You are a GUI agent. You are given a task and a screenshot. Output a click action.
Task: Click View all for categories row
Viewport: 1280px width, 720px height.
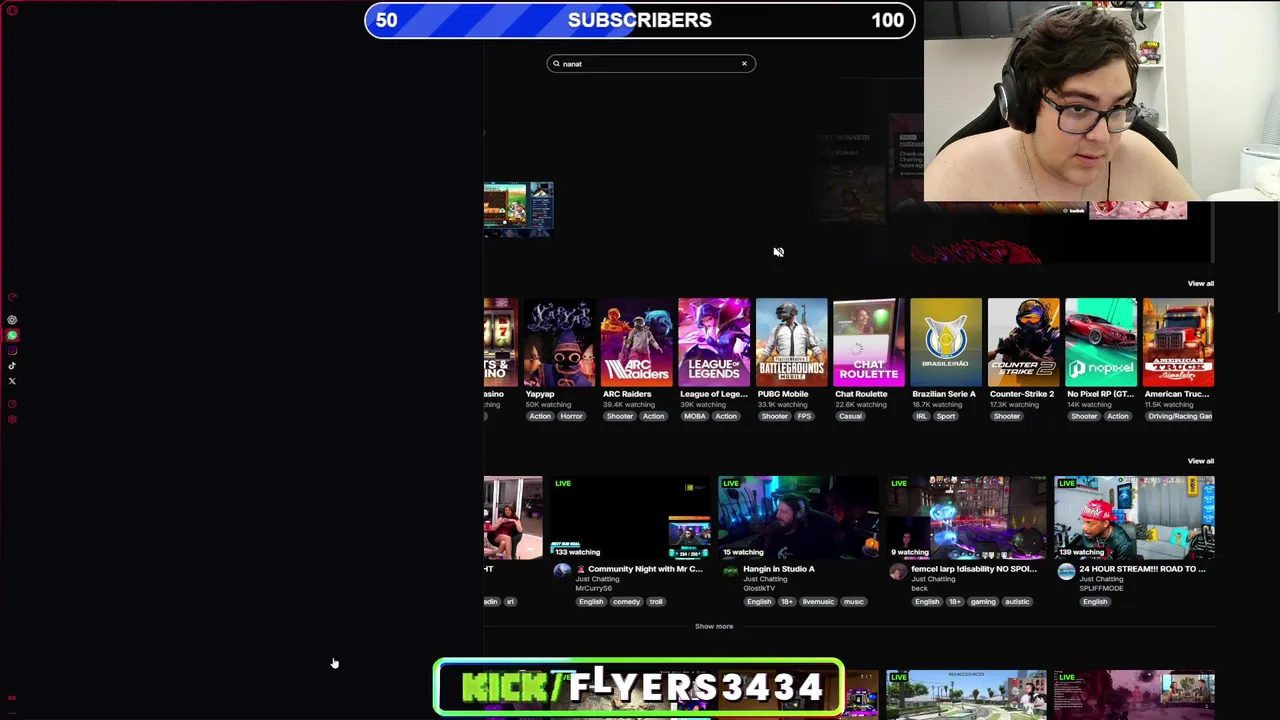click(x=1200, y=284)
